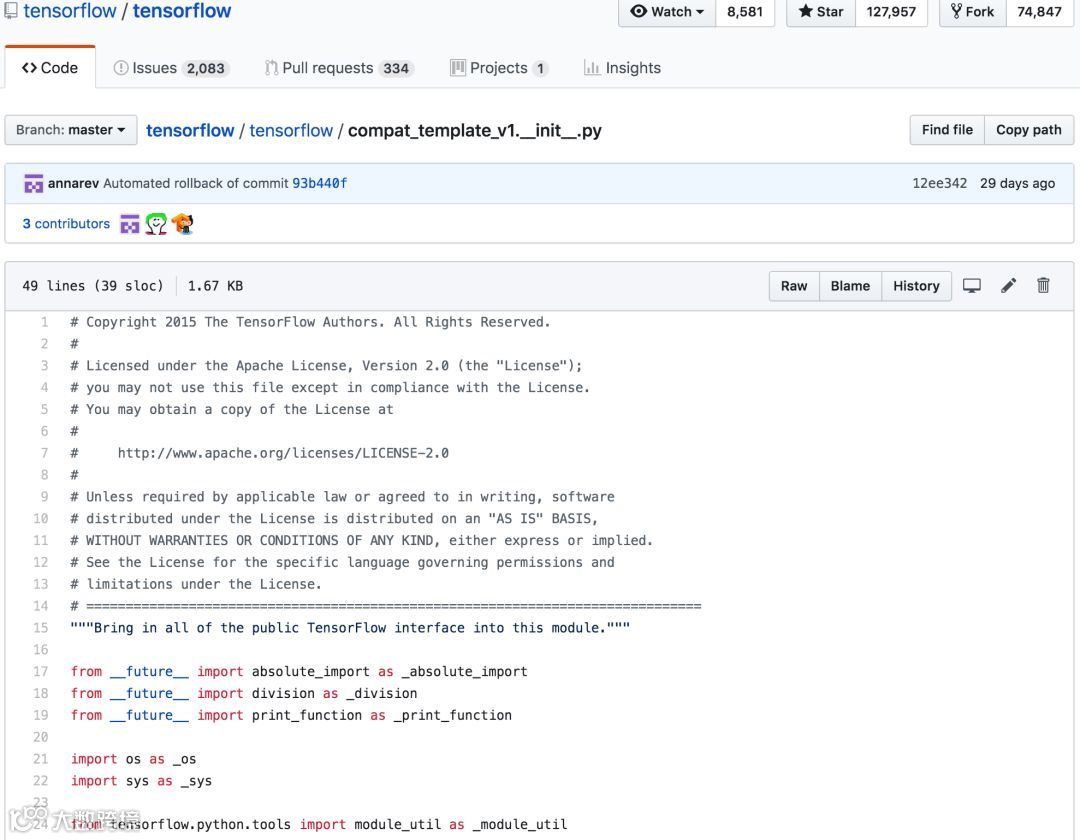The height and width of the screenshot is (840, 1080).
Task: Fork the tensorflow repository
Action: point(973,12)
